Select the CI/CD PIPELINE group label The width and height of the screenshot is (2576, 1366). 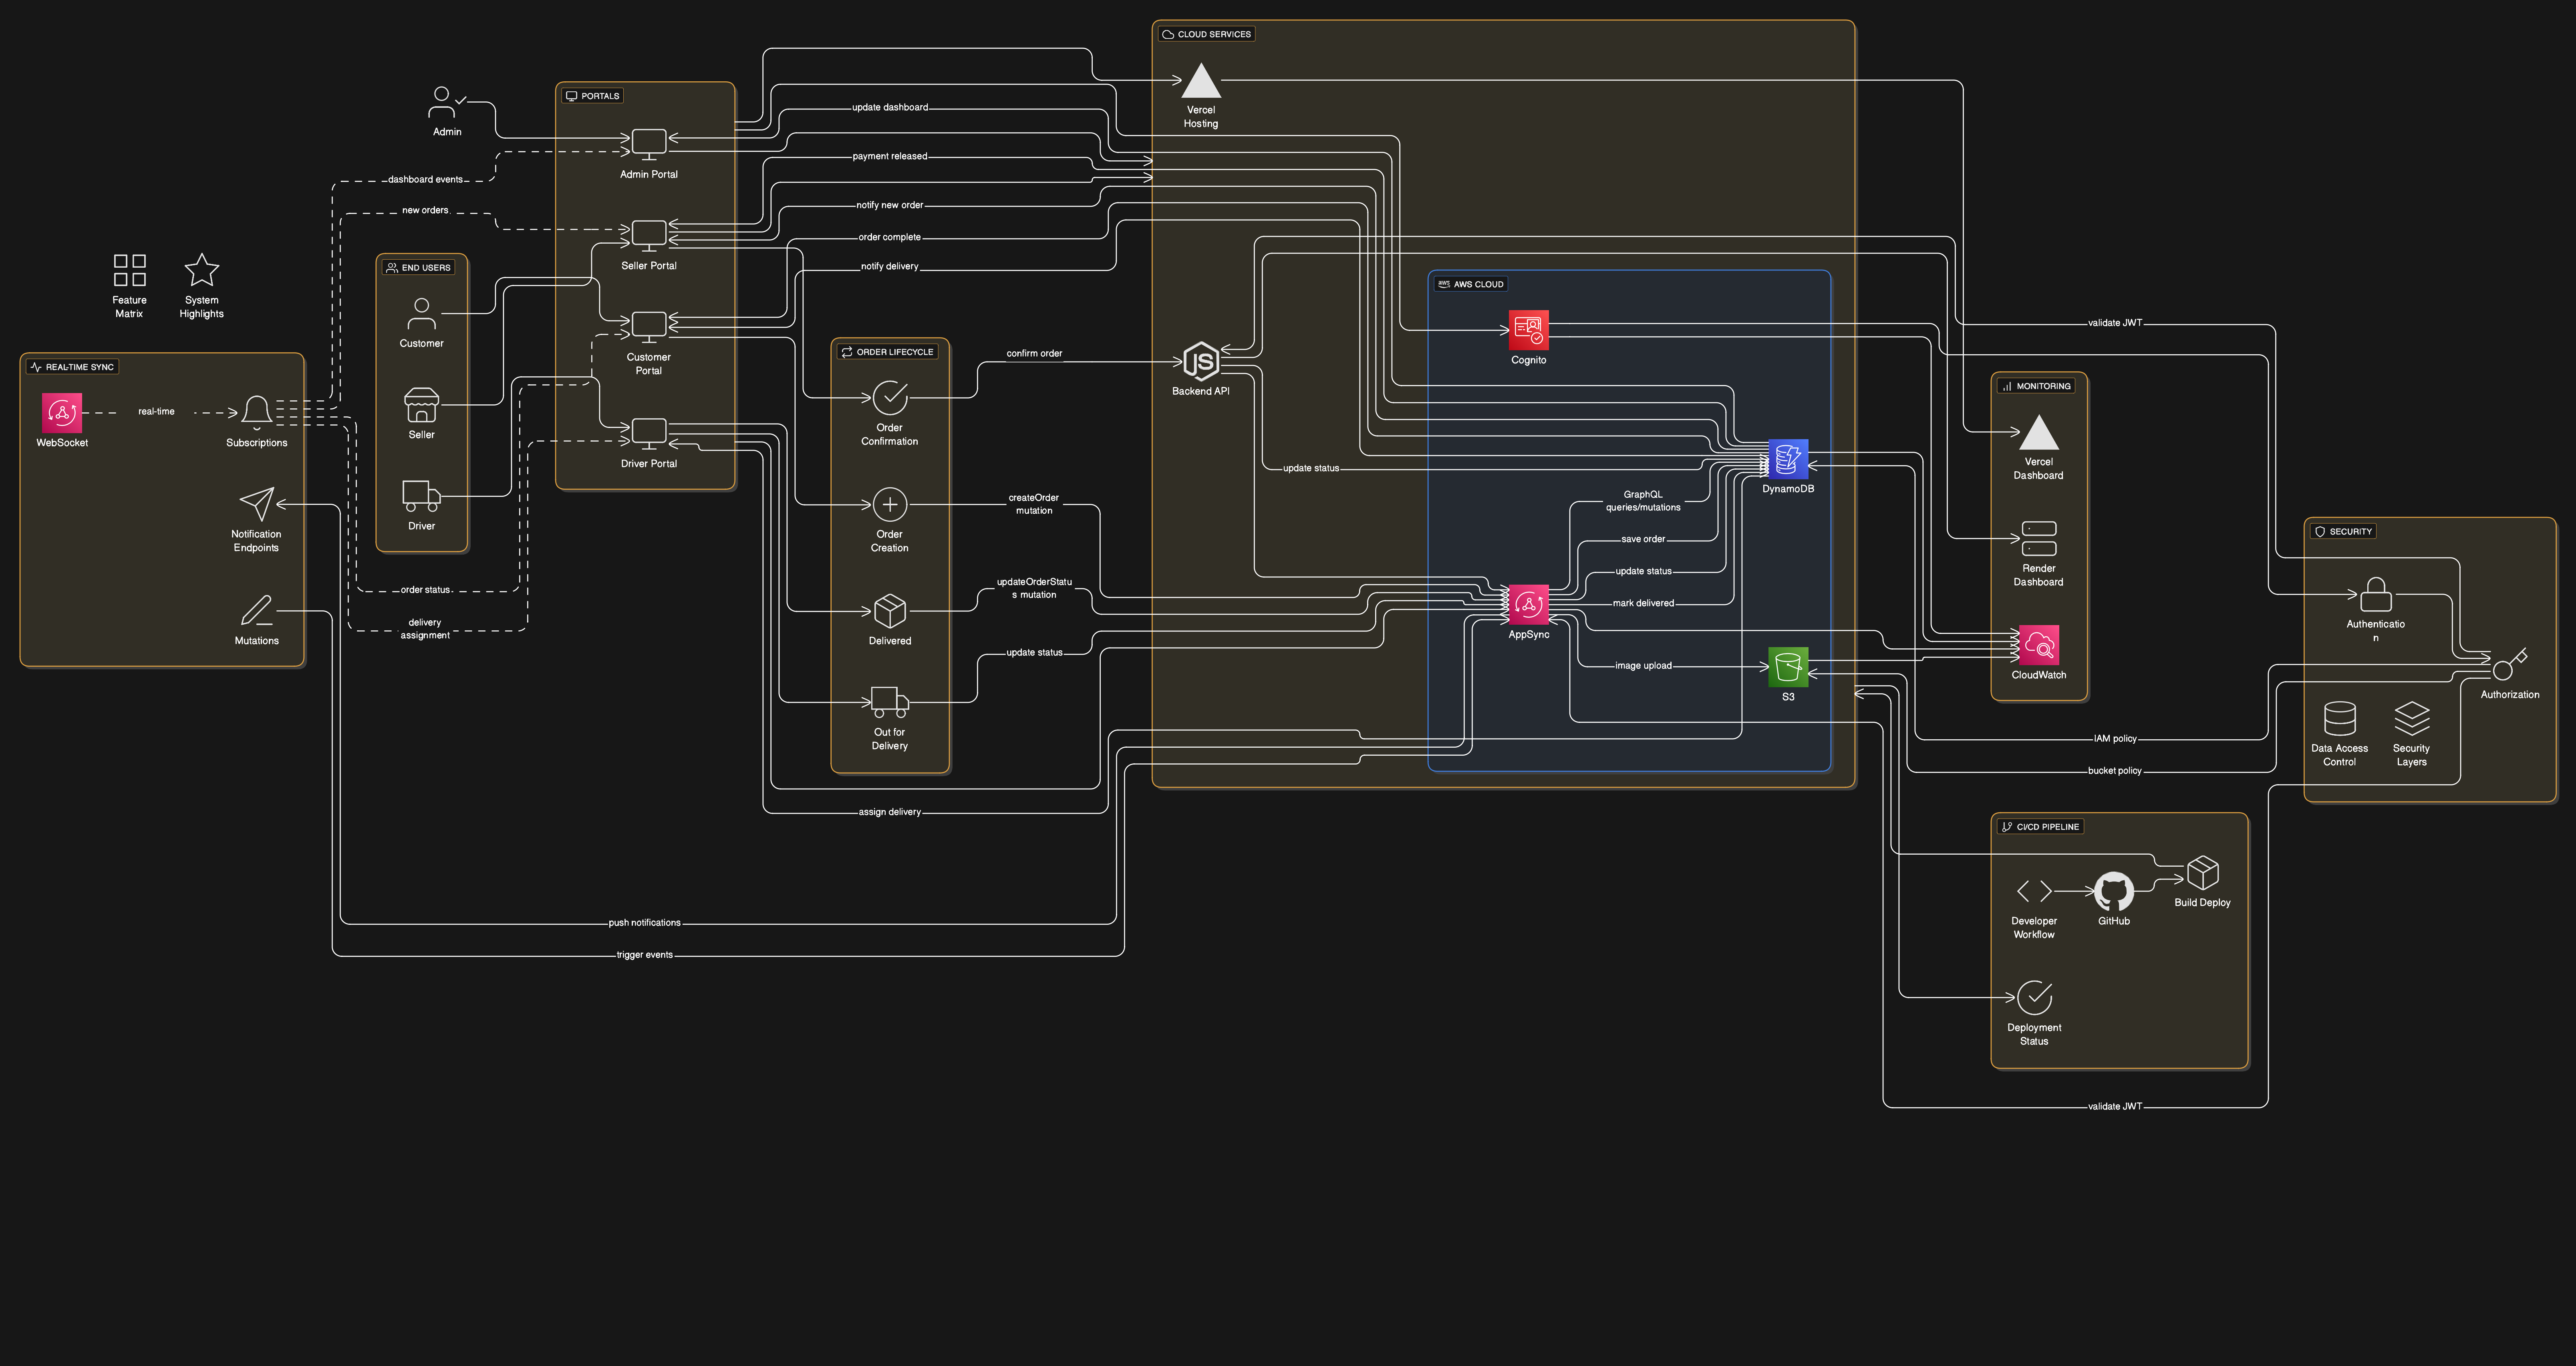click(2040, 827)
